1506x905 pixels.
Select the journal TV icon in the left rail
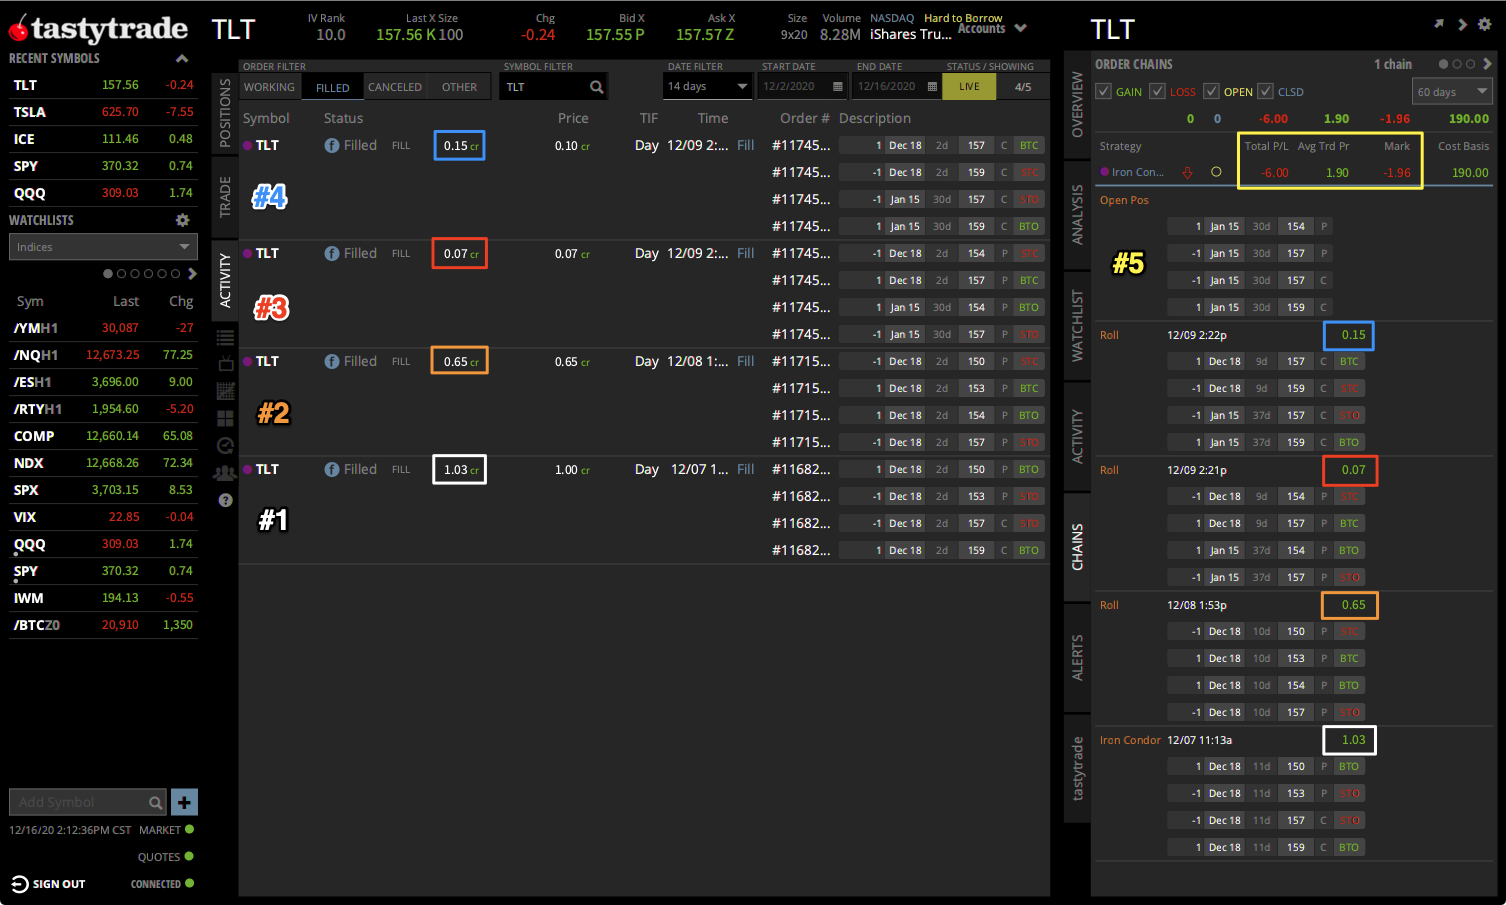click(225, 365)
